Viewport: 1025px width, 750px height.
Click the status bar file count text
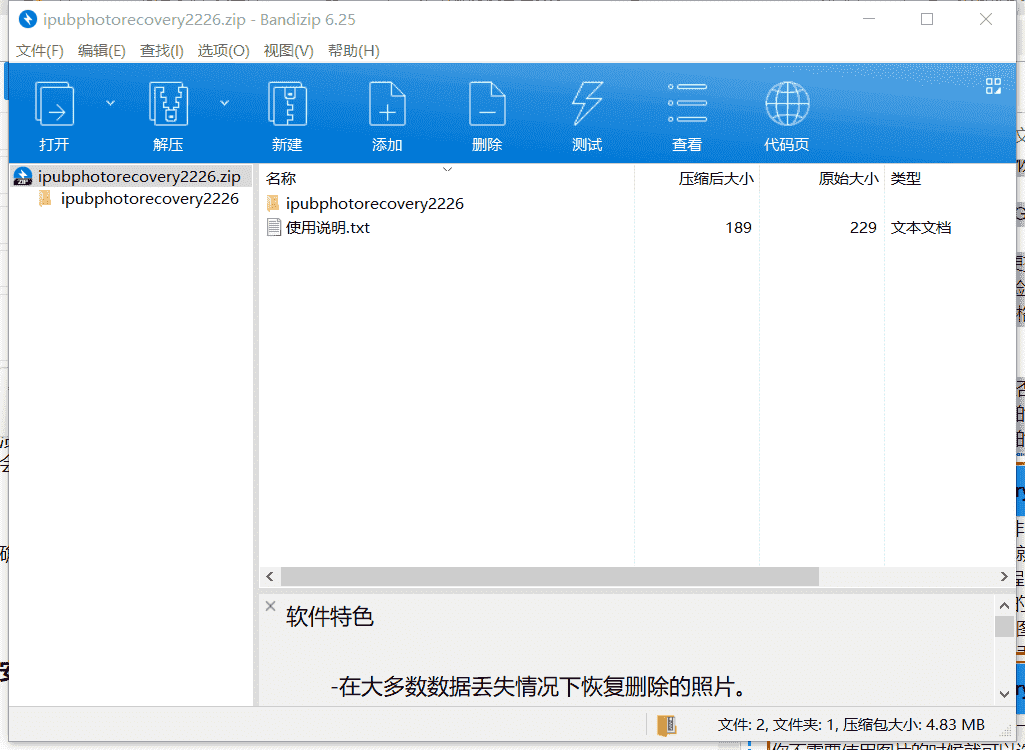(851, 724)
